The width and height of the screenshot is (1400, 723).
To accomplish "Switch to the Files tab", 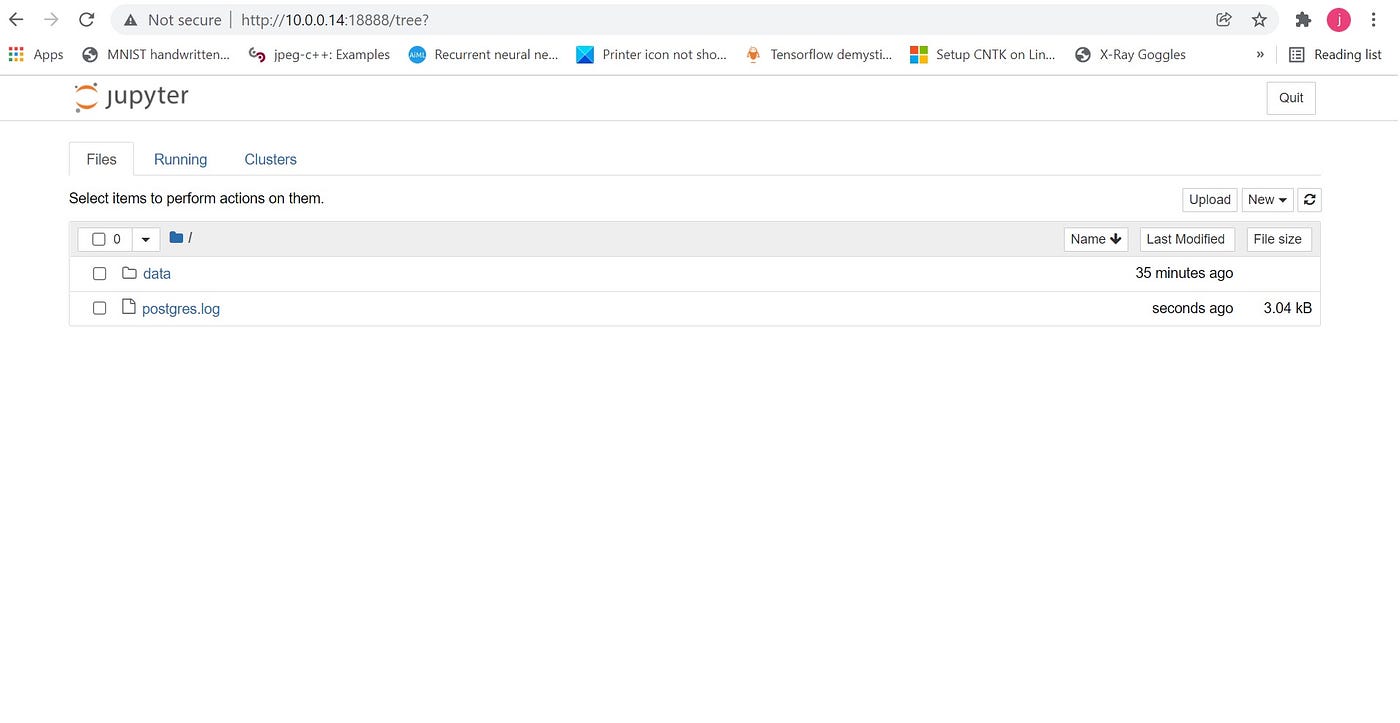I will tap(101, 159).
